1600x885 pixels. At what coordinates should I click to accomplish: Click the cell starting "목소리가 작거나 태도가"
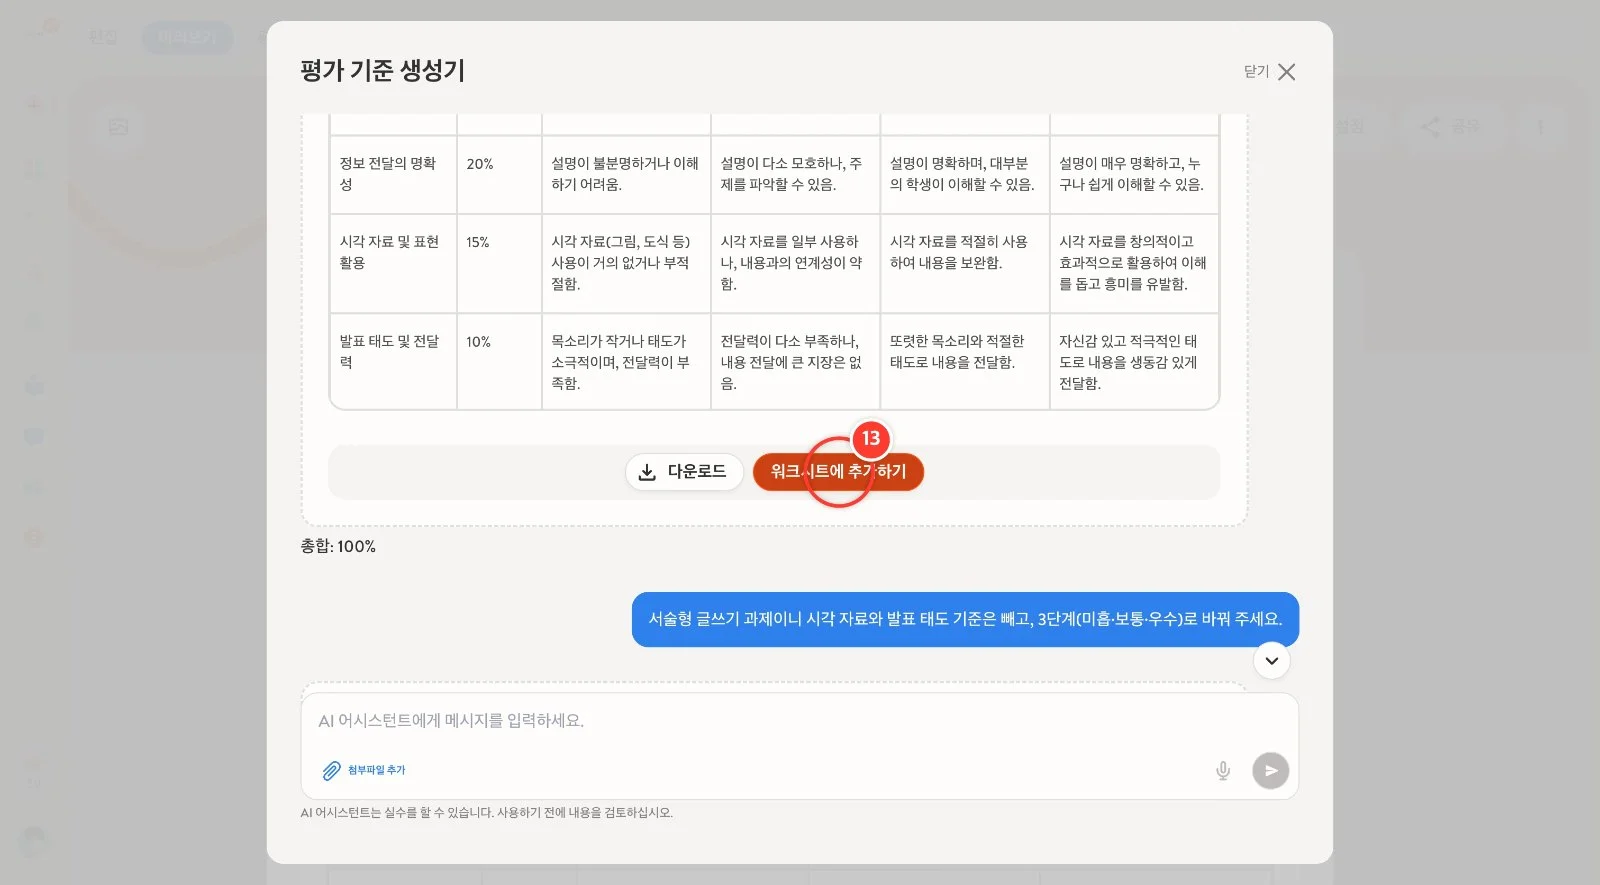[x=626, y=361]
